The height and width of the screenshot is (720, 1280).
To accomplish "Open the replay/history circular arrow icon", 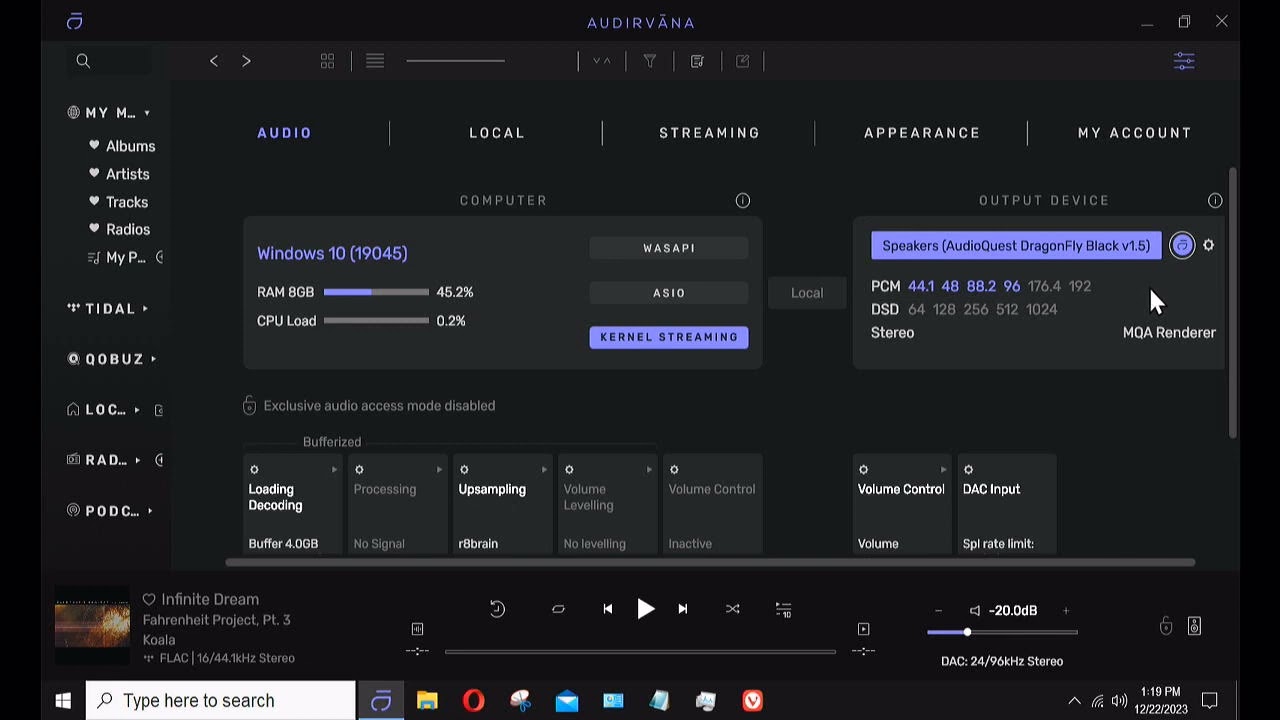I will 497,609.
